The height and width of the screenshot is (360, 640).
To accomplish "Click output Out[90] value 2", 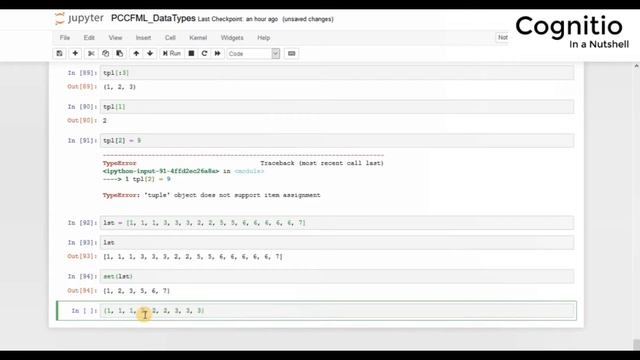I will click(105, 121).
